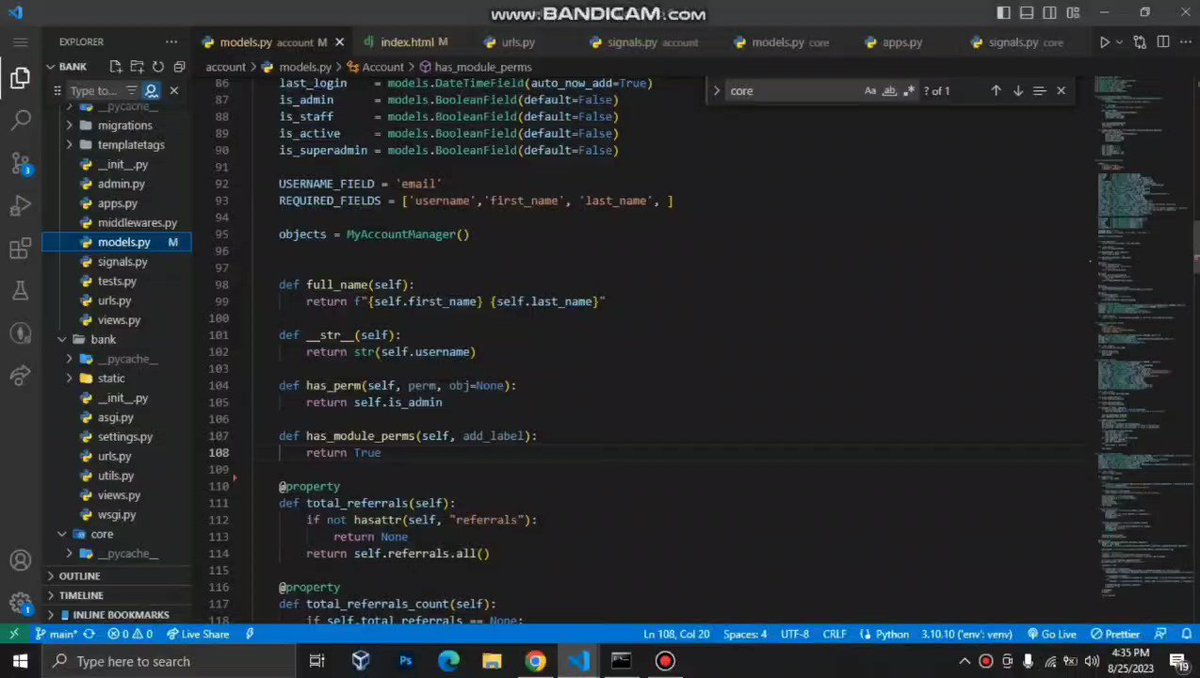Open Explorer more actions ellipsis

click(172, 42)
